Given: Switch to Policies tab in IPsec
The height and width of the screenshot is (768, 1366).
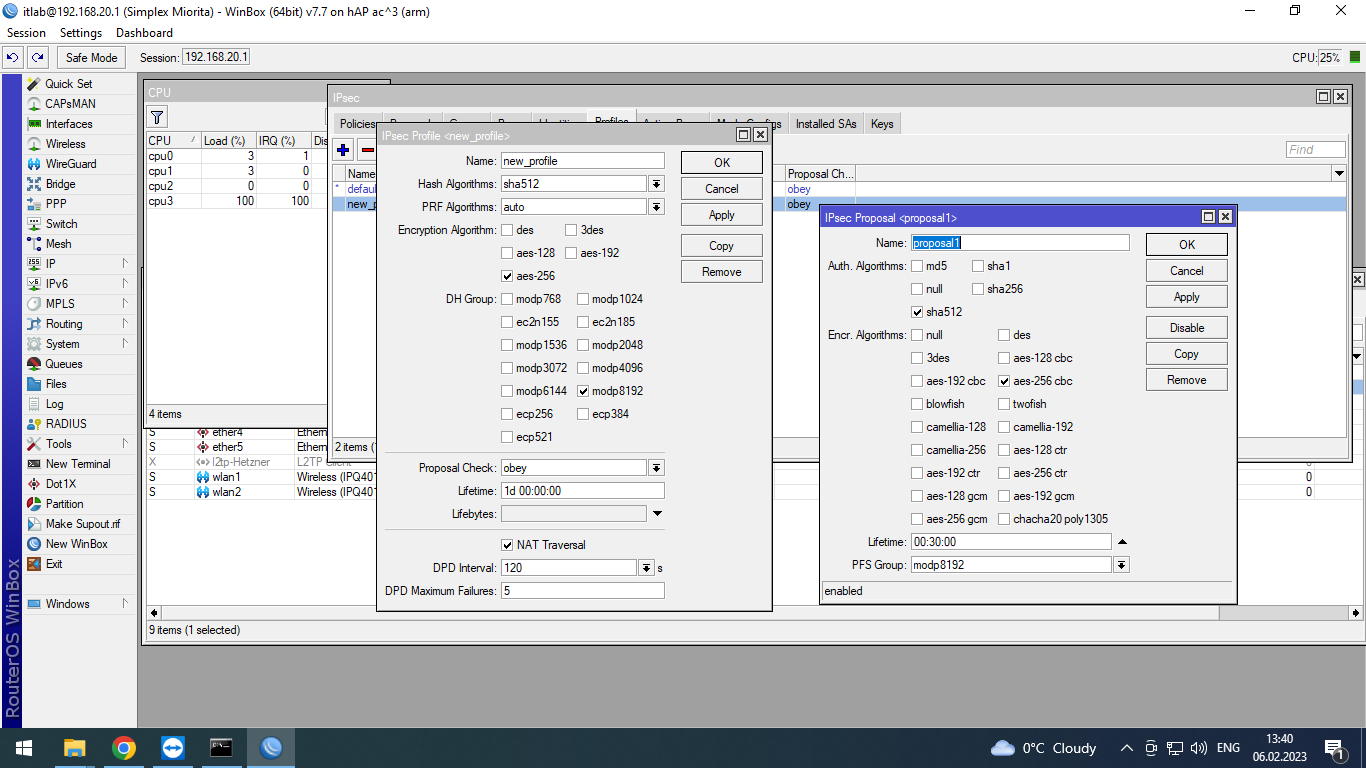Looking at the screenshot, I should point(358,124).
